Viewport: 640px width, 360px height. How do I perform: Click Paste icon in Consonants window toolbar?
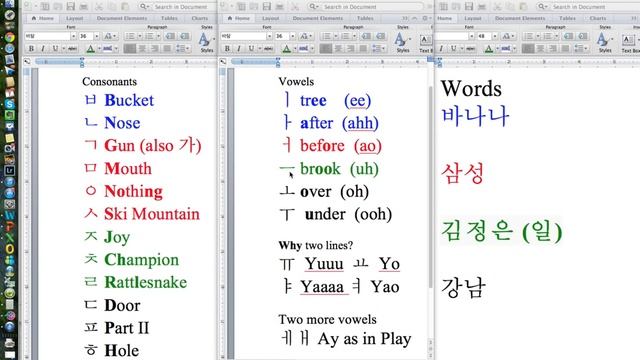pos(125,7)
